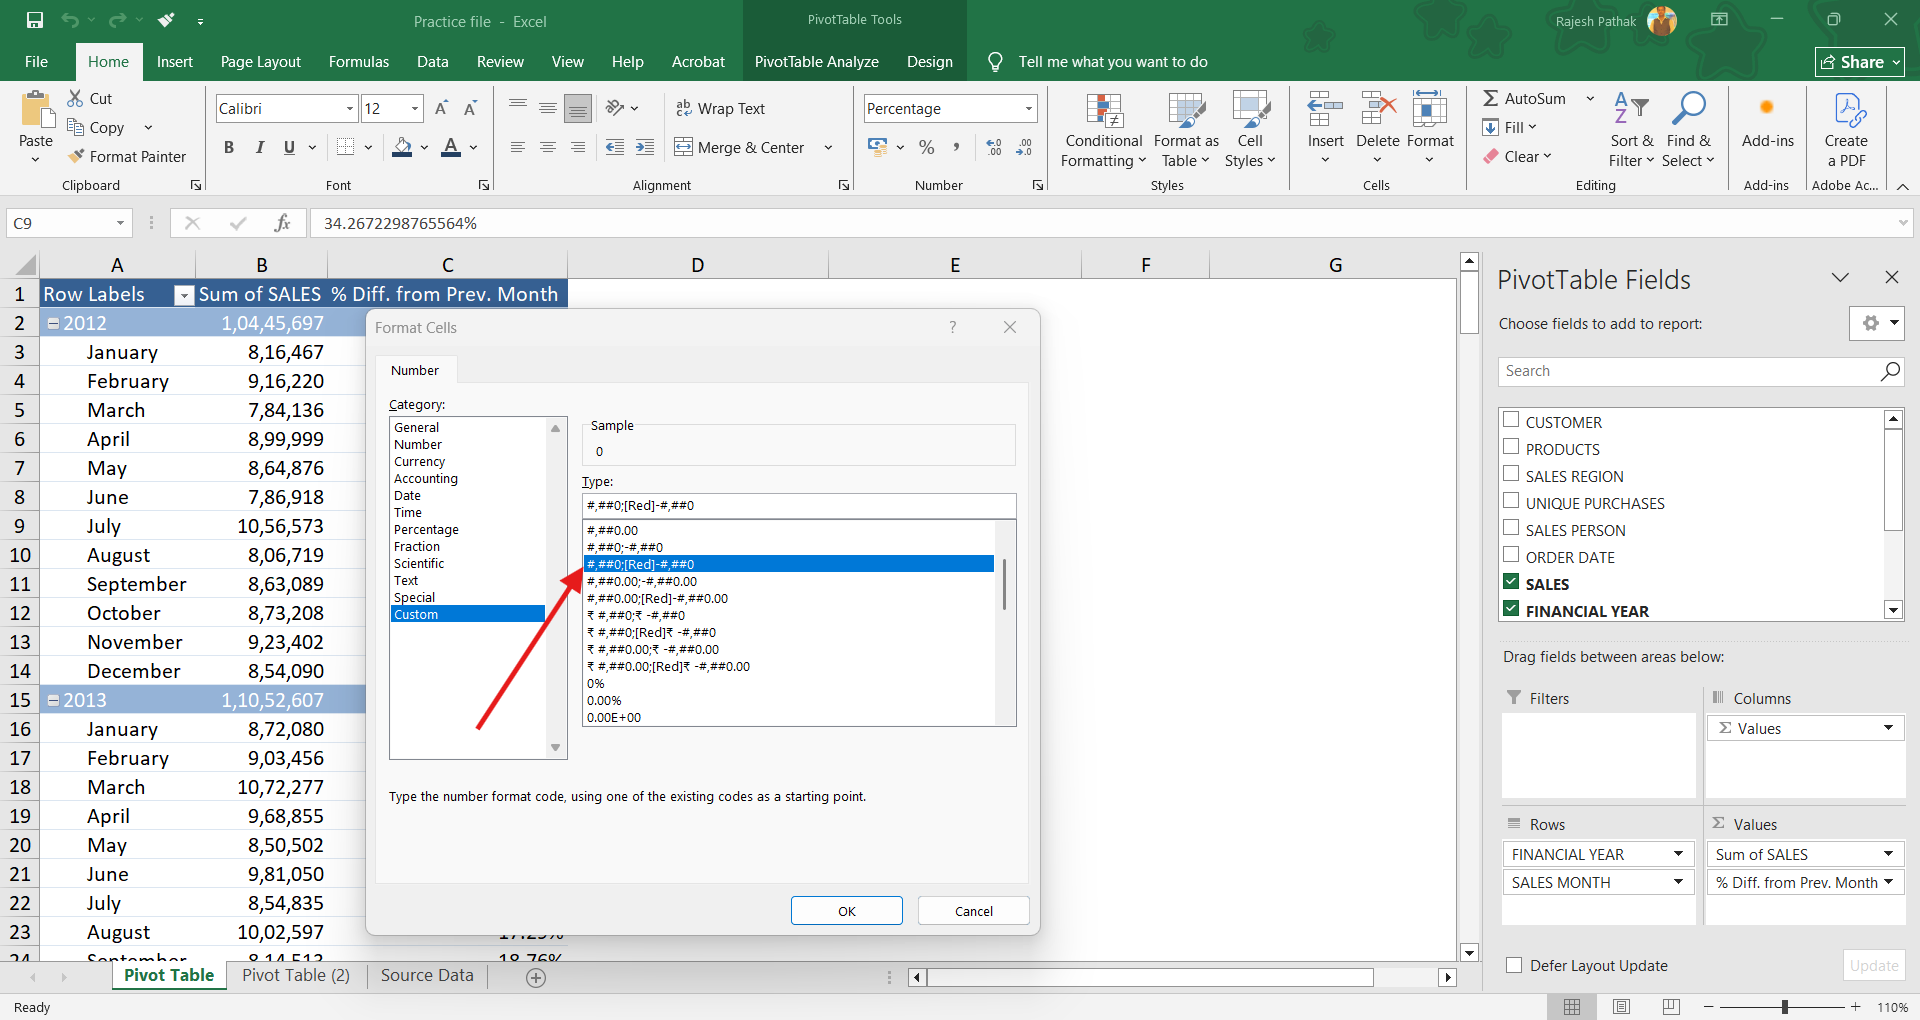The height and width of the screenshot is (1020, 1920).
Task: Click the Merge & Center icon
Action: click(x=684, y=148)
